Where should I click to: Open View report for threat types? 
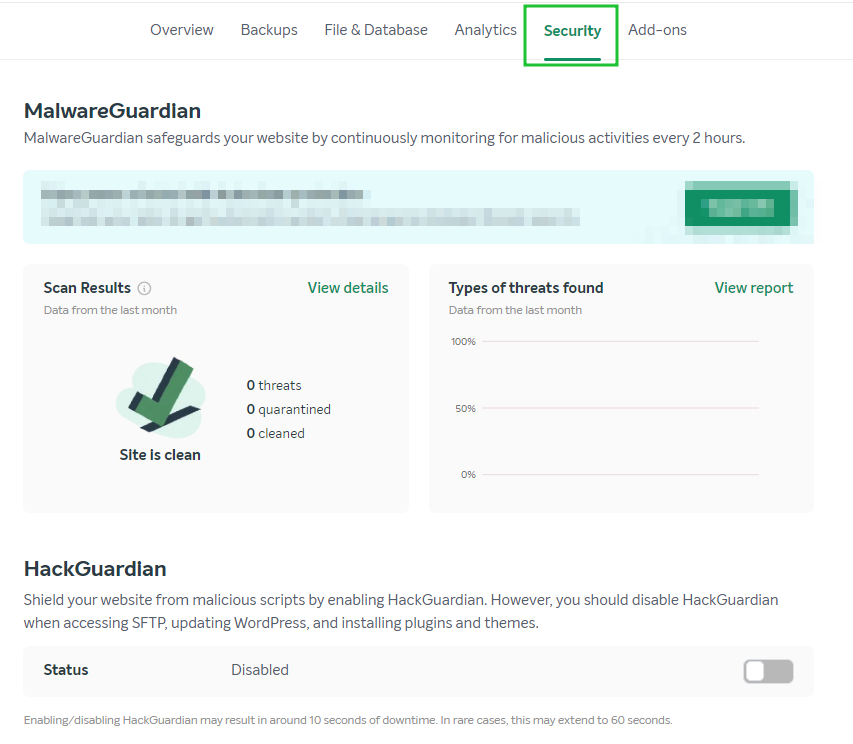click(754, 288)
